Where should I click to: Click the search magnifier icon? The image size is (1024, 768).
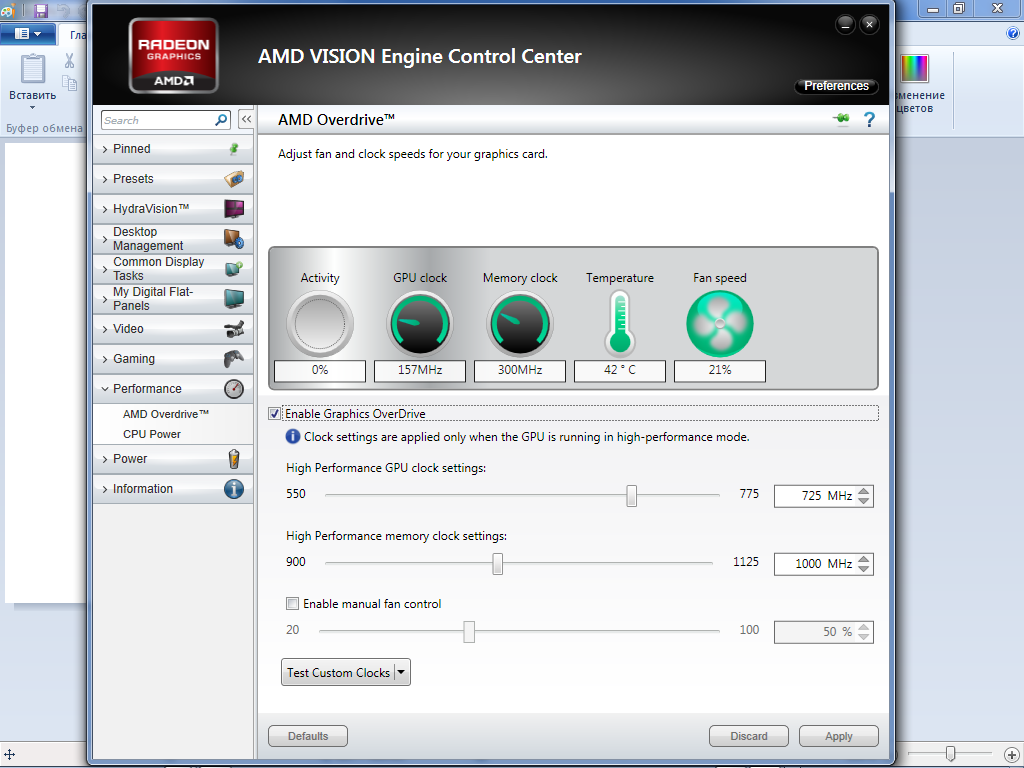point(221,120)
